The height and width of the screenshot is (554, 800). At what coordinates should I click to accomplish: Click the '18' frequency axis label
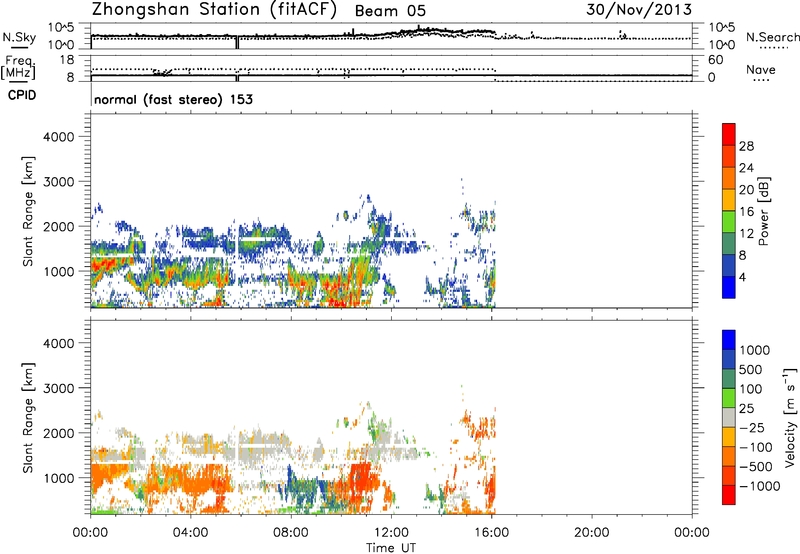pyautogui.click(x=67, y=60)
